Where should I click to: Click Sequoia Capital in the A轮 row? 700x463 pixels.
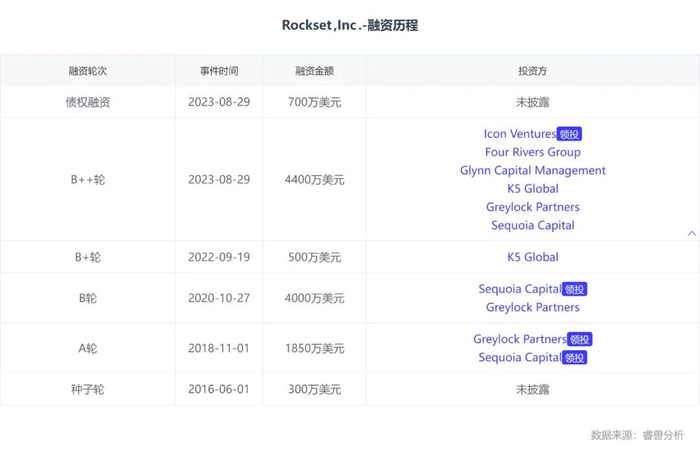point(519,357)
